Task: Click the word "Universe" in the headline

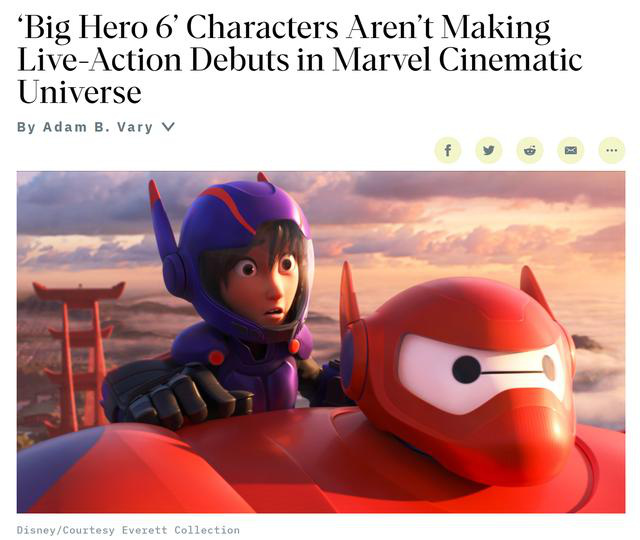Action: (x=80, y=92)
